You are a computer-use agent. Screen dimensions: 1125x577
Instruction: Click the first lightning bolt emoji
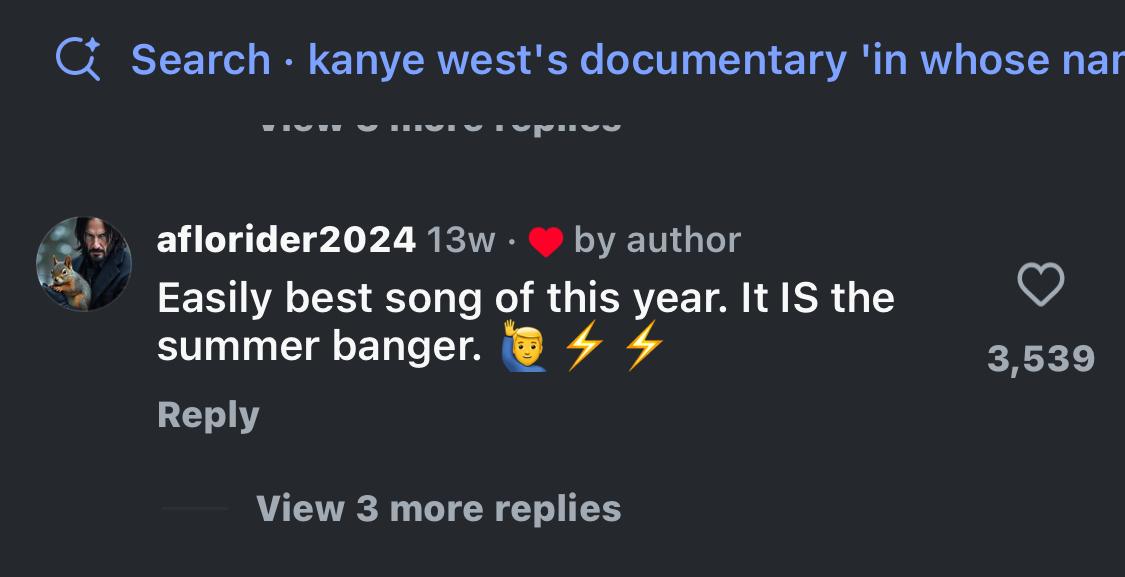click(x=584, y=349)
